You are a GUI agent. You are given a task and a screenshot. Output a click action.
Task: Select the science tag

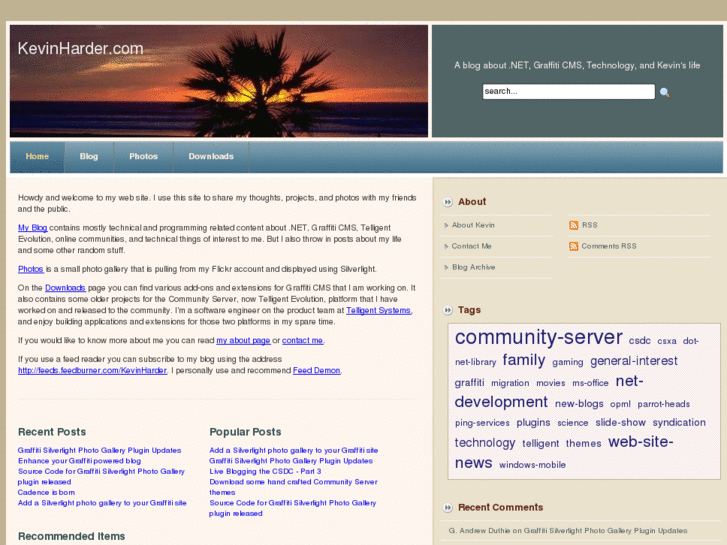pyautogui.click(x=573, y=423)
